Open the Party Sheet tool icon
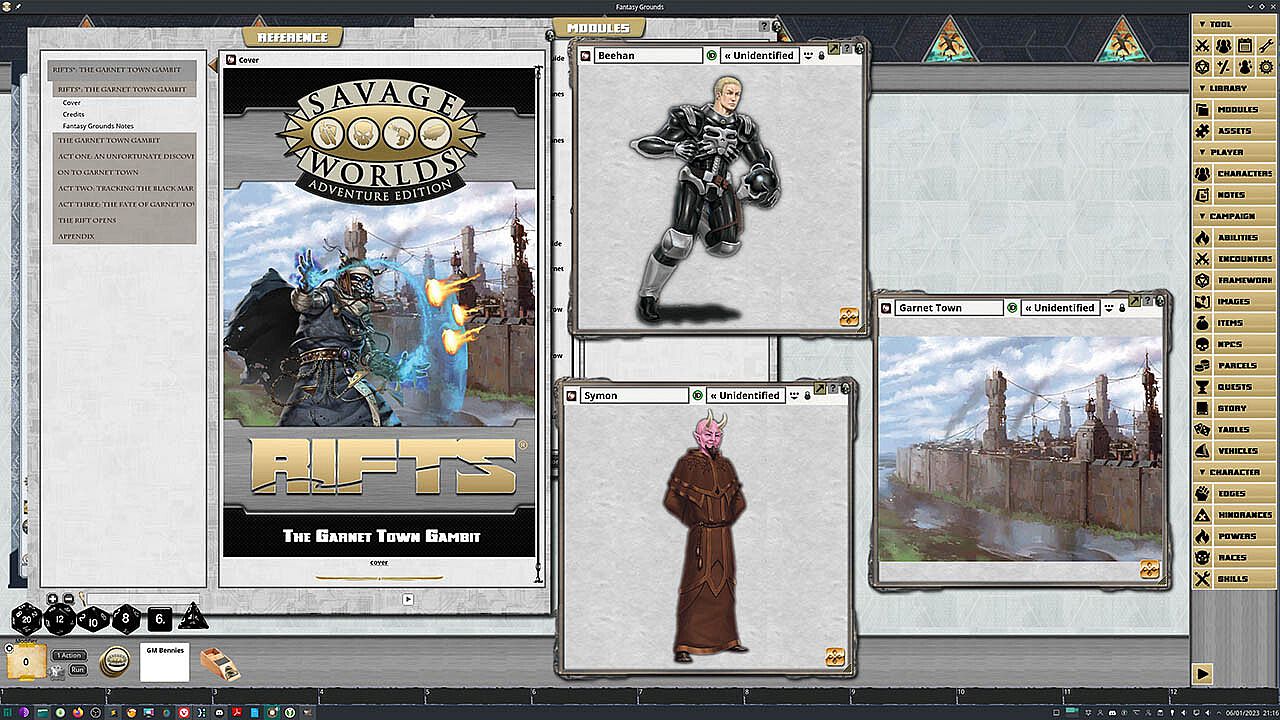Image resolution: width=1280 pixels, height=720 pixels. (1224, 46)
